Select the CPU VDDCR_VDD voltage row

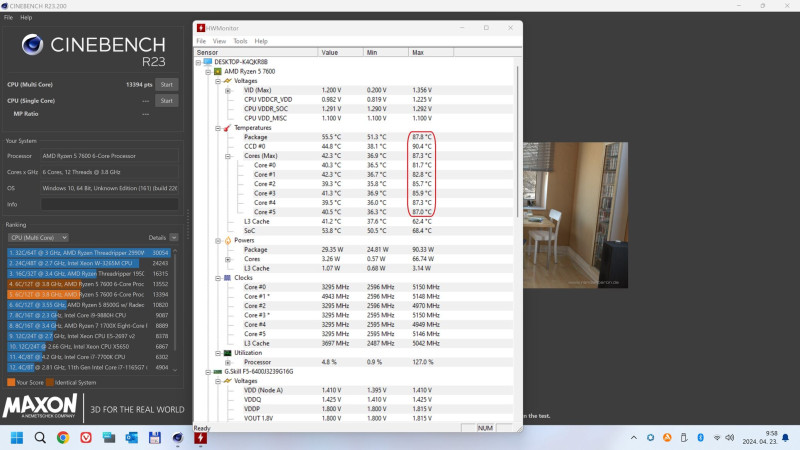click(354, 99)
